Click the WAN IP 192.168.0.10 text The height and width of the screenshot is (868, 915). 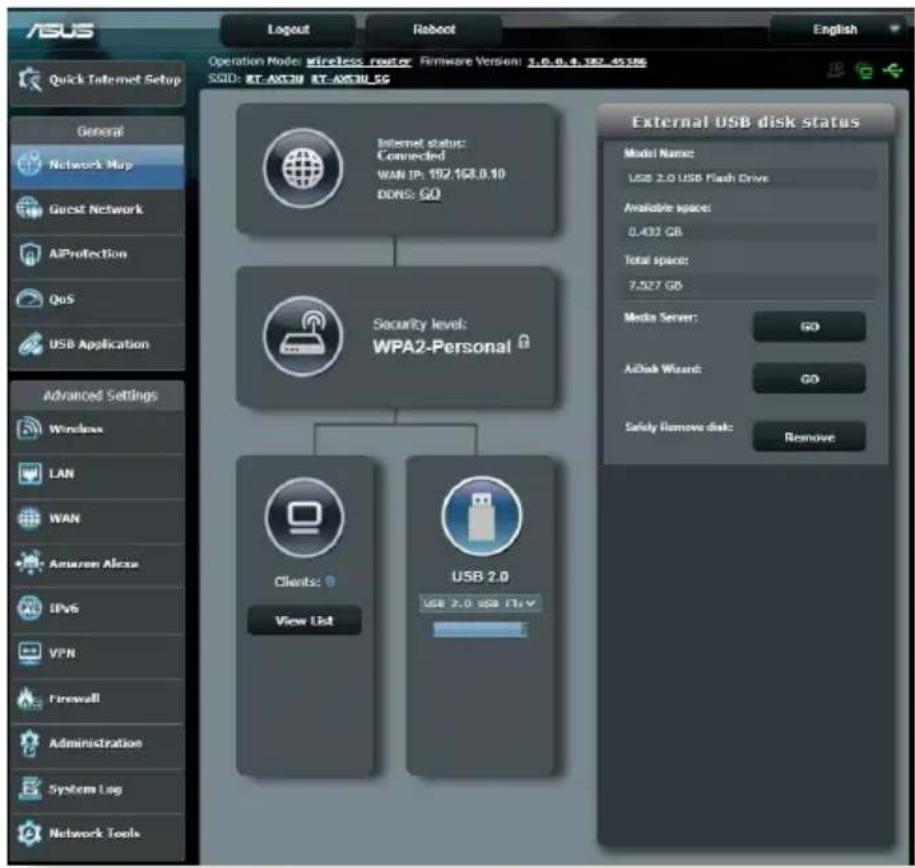(x=441, y=175)
